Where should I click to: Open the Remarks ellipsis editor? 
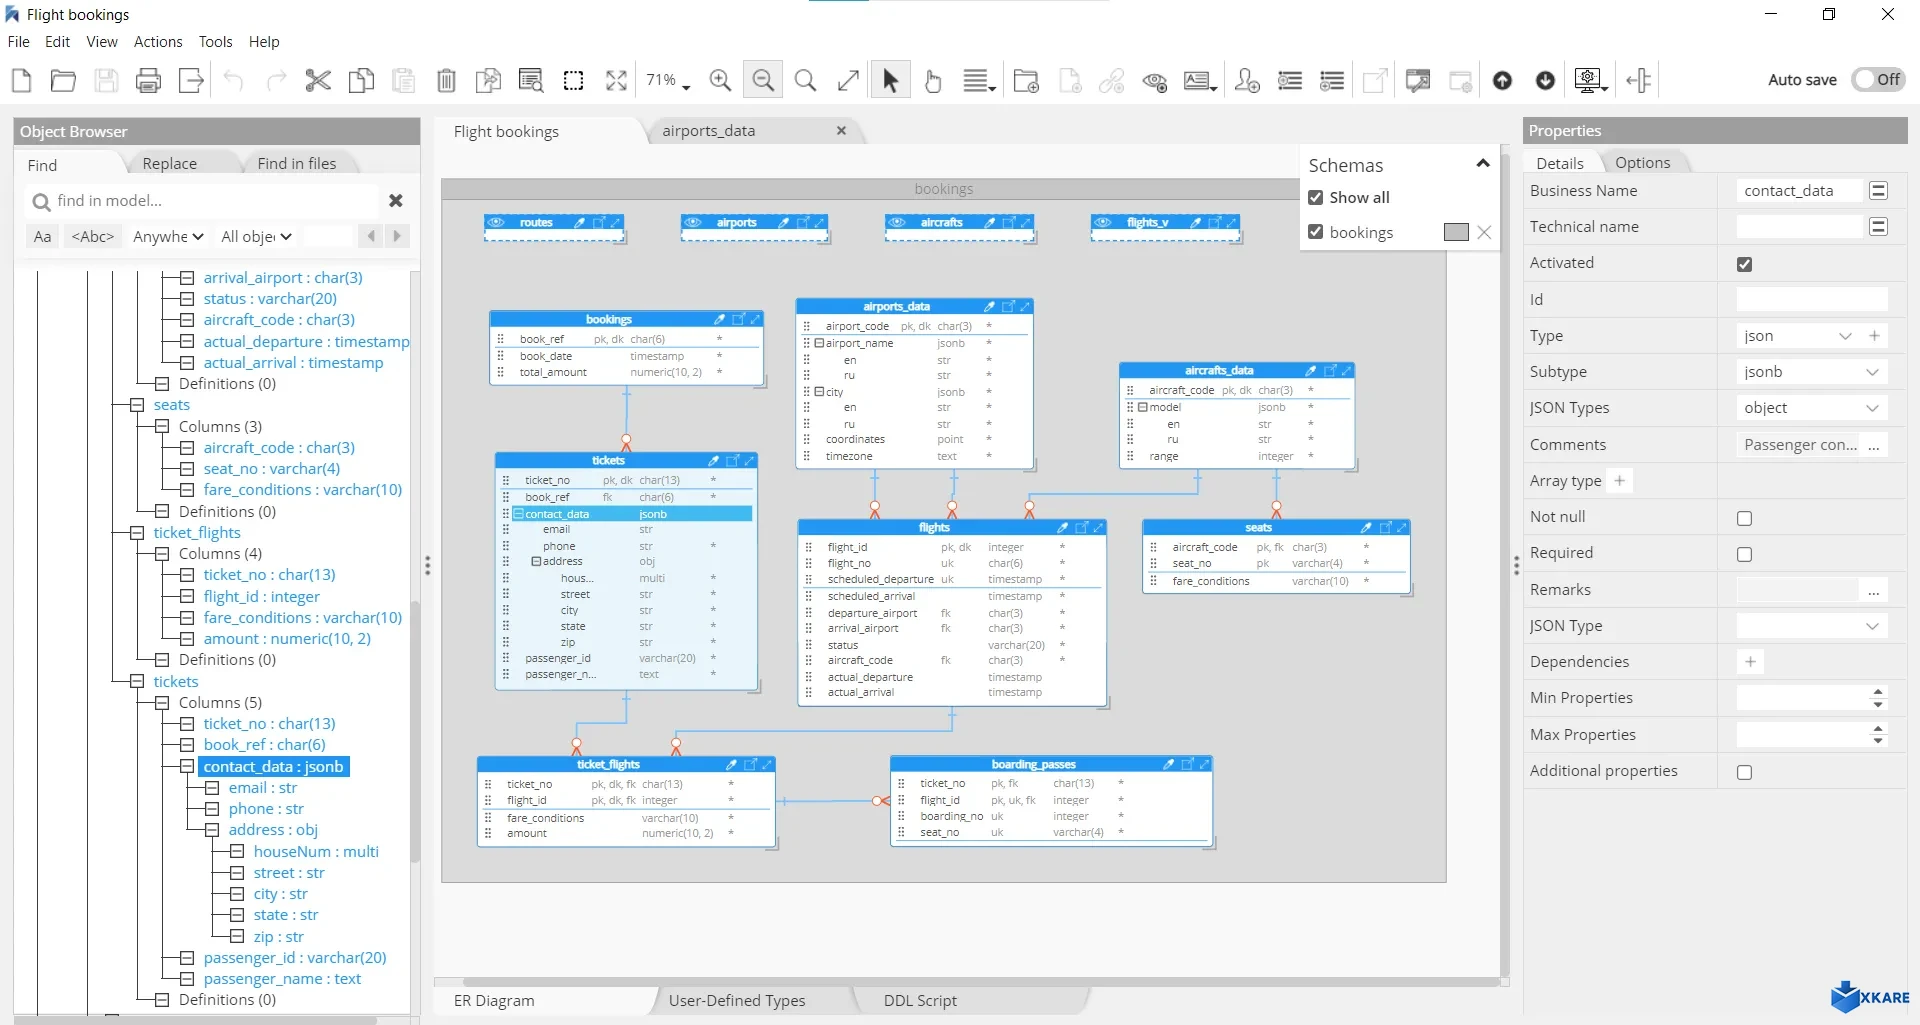click(1874, 590)
